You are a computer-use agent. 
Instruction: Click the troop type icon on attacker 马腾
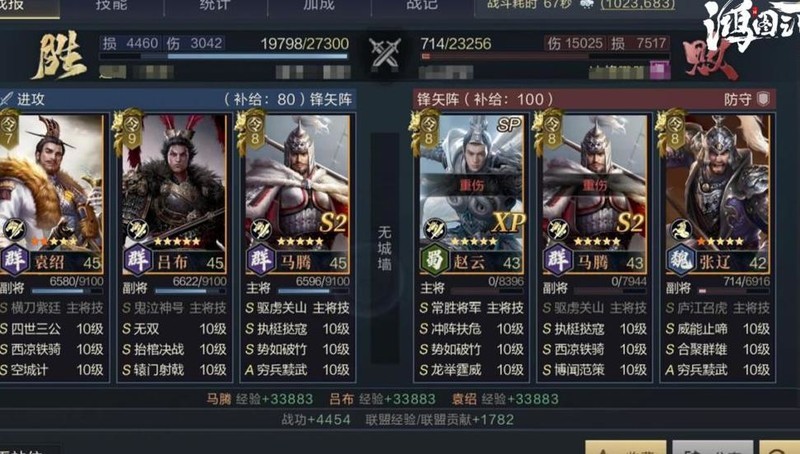point(260,229)
